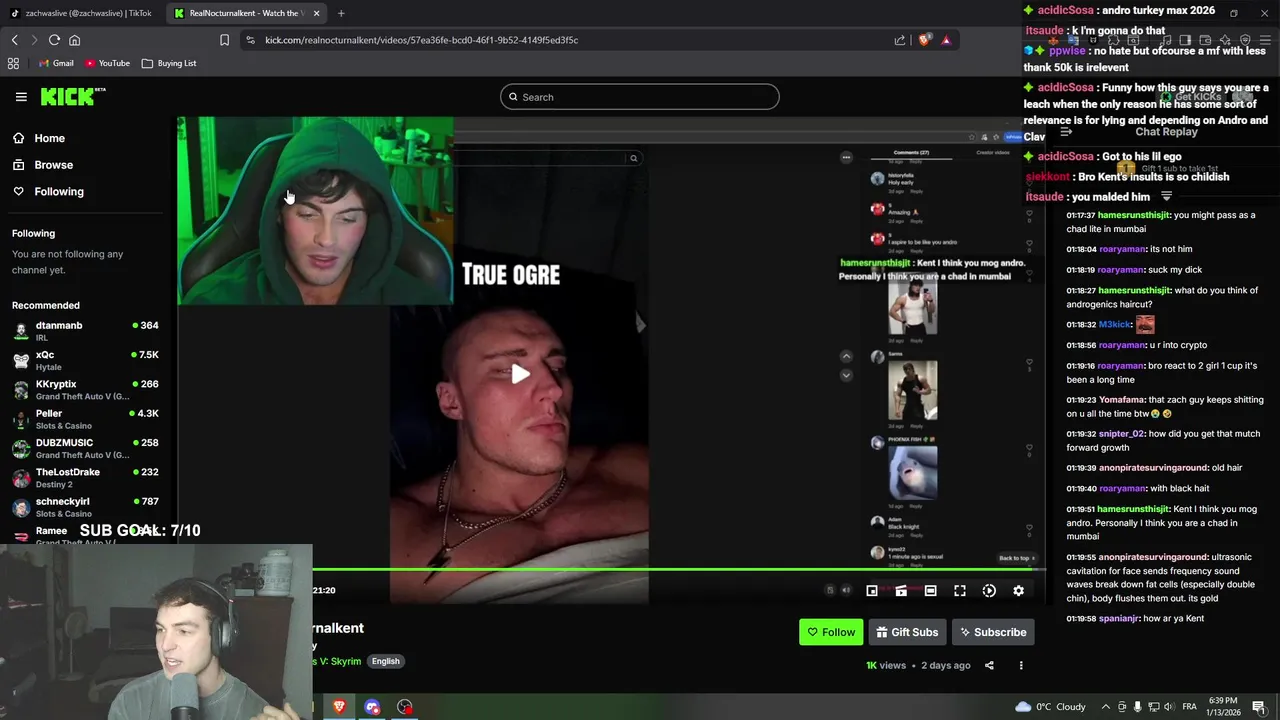Image resolution: width=1280 pixels, height=720 pixels.
Task: Open more options three-dot menu under video
Action: (1021, 665)
